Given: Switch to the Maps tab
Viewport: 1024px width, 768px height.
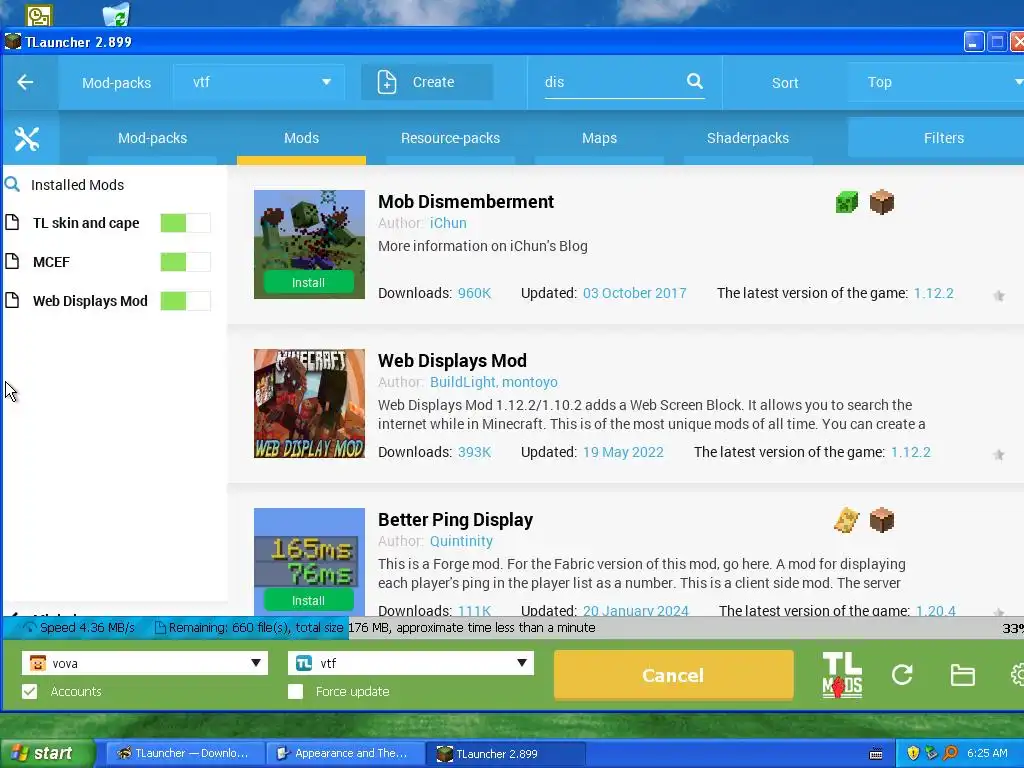Looking at the screenshot, I should tap(599, 138).
